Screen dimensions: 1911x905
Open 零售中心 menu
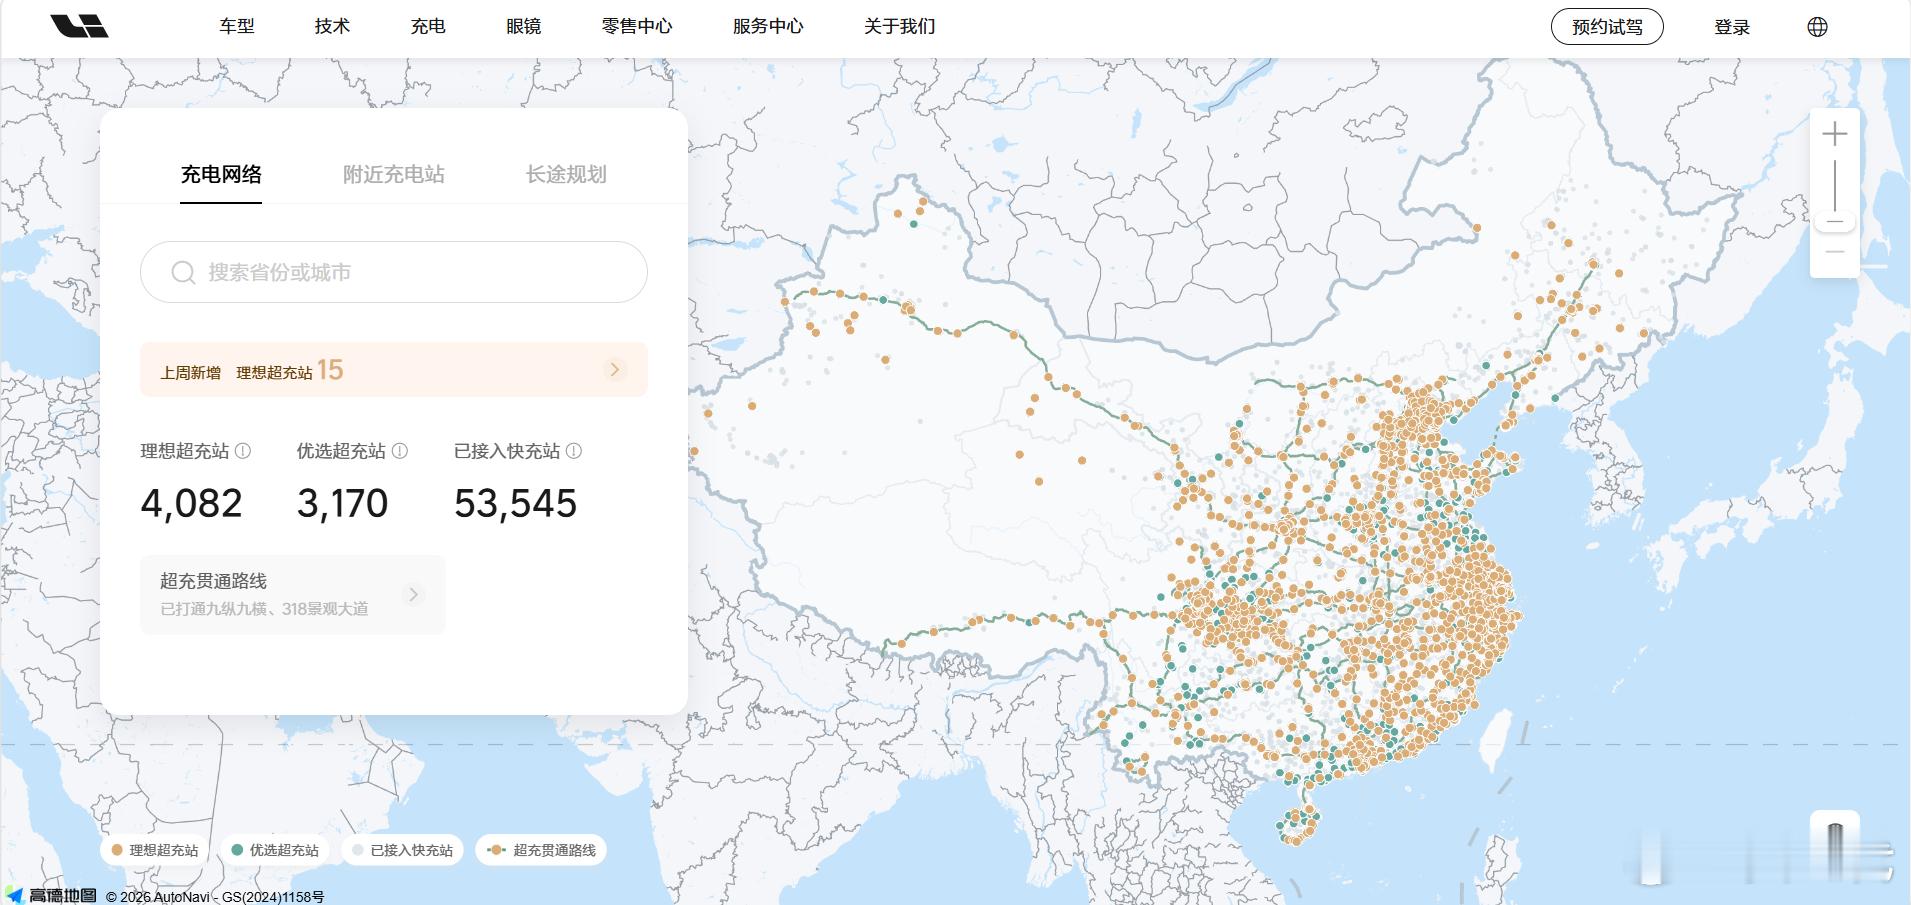[637, 26]
